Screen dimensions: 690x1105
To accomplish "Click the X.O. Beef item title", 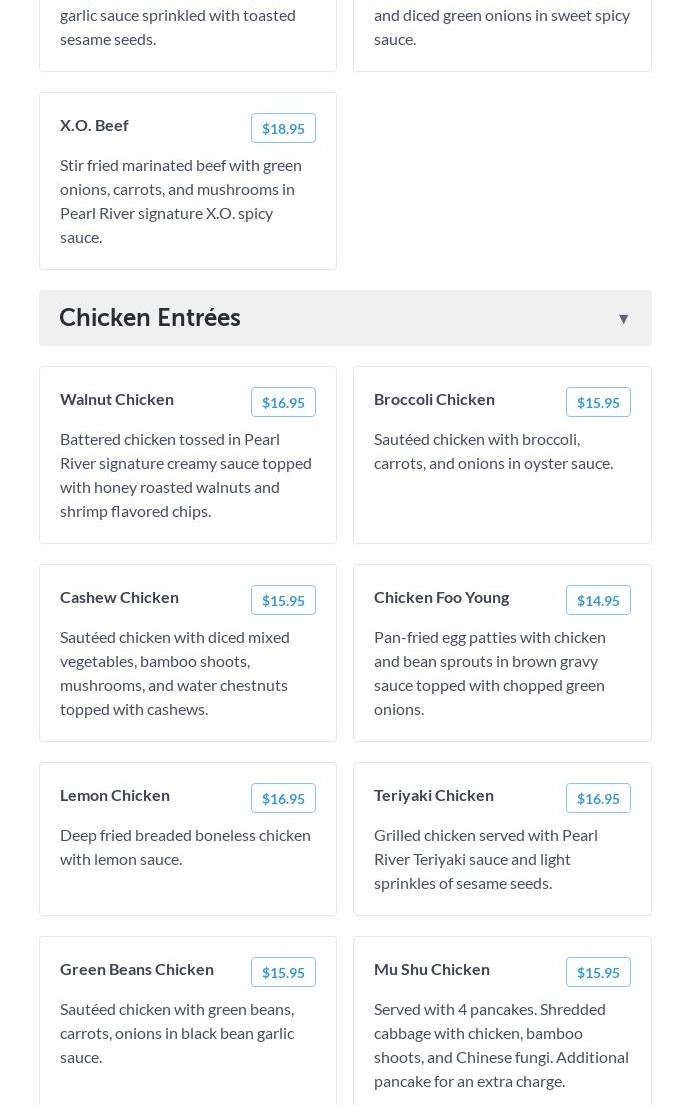I will pos(94,125).
